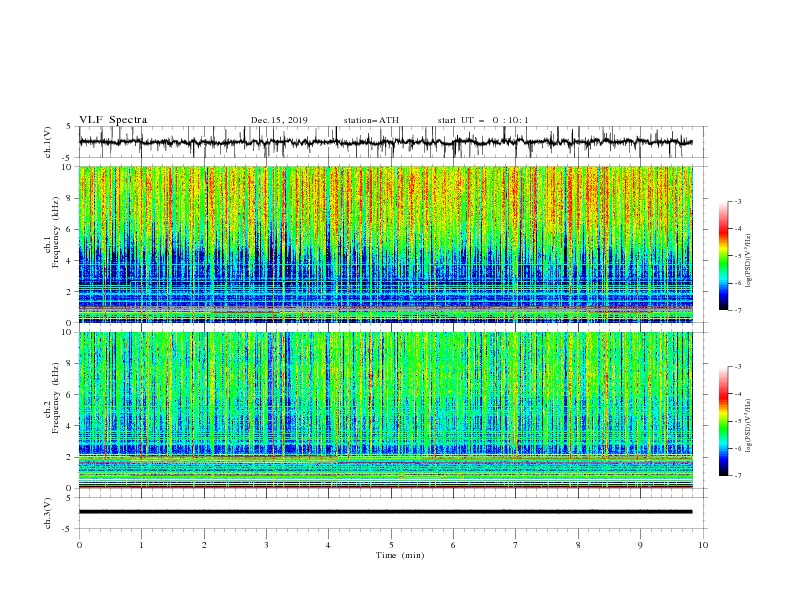Click the "8" kHz tick of the ch.2 spectrogram

[70, 363]
